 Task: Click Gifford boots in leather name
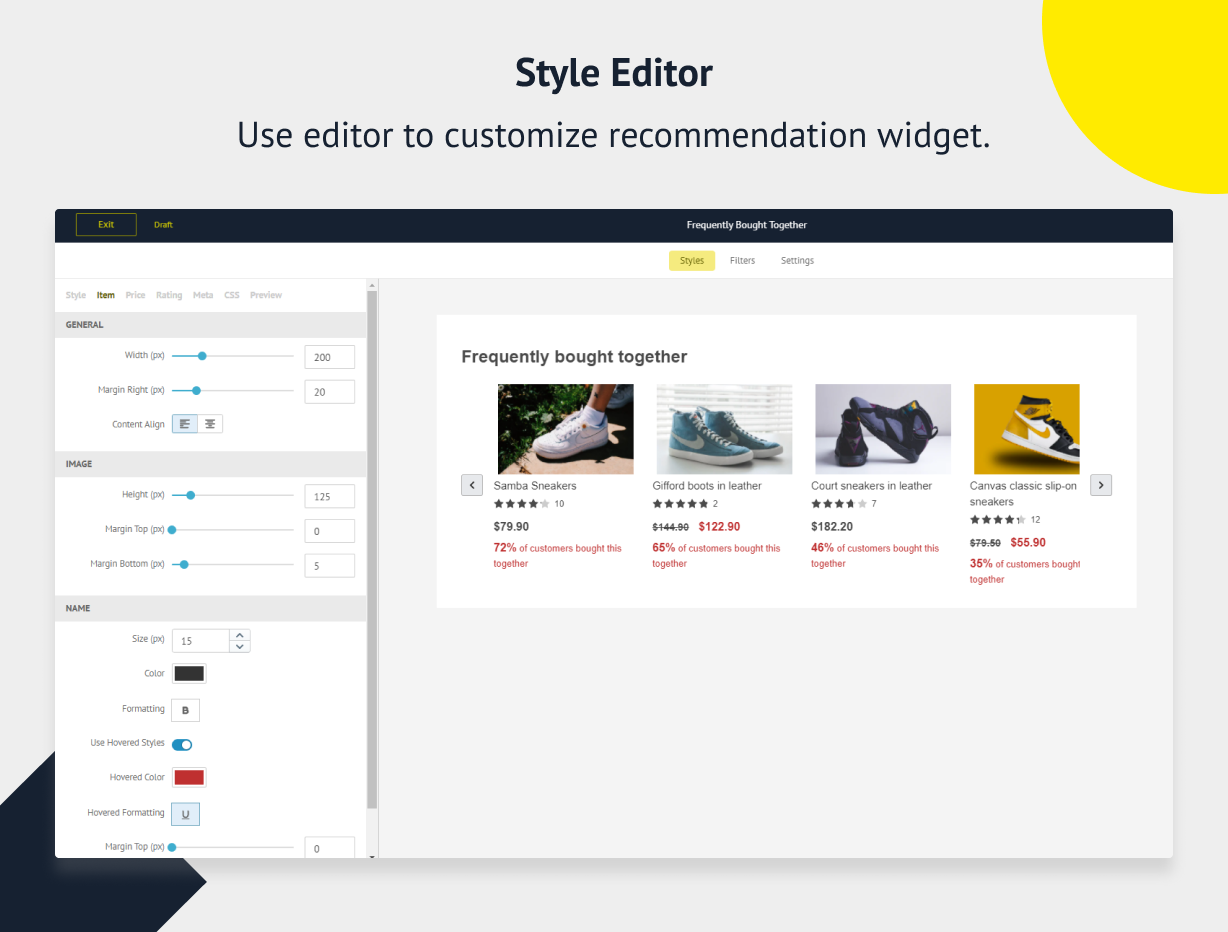[707, 486]
